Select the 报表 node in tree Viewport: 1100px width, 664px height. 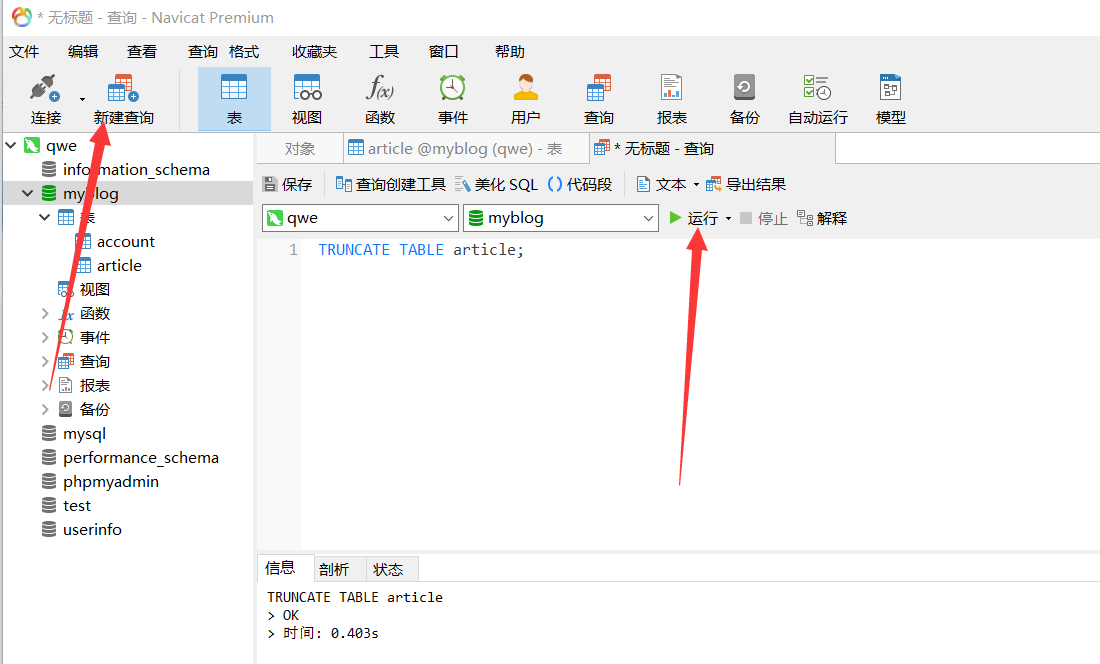94,385
